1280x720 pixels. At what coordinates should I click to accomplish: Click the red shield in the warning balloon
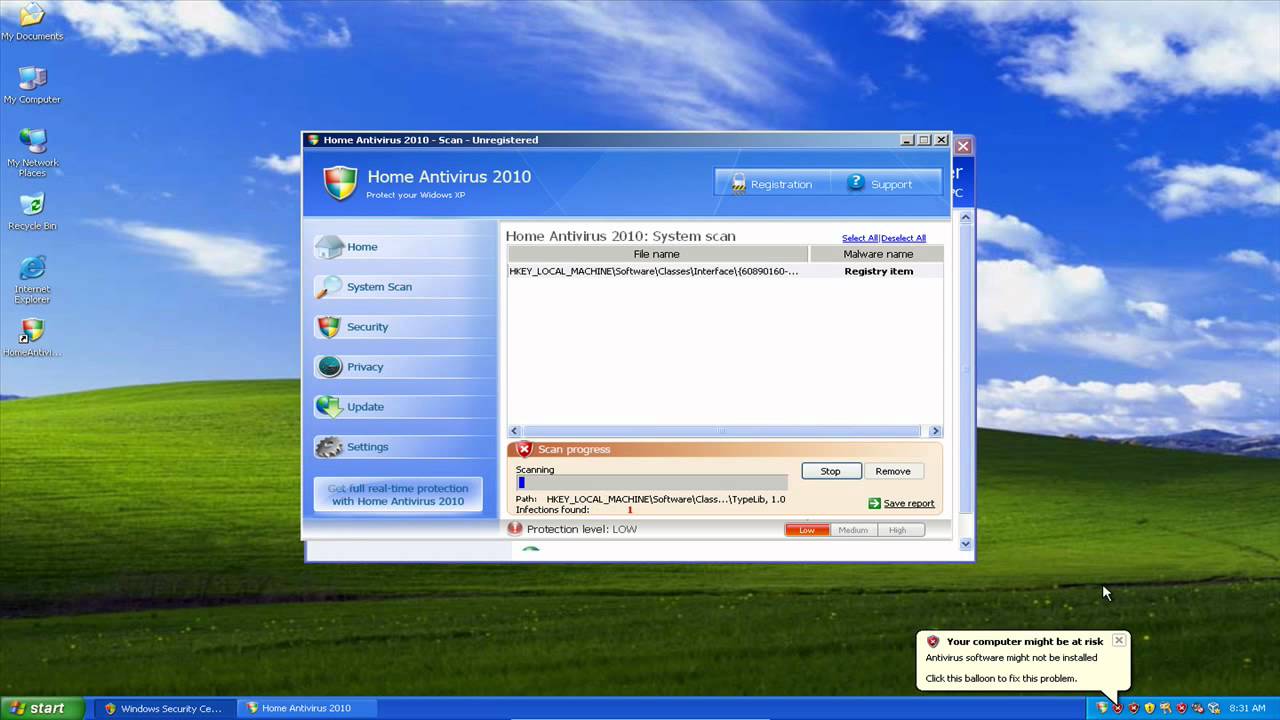[933, 642]
